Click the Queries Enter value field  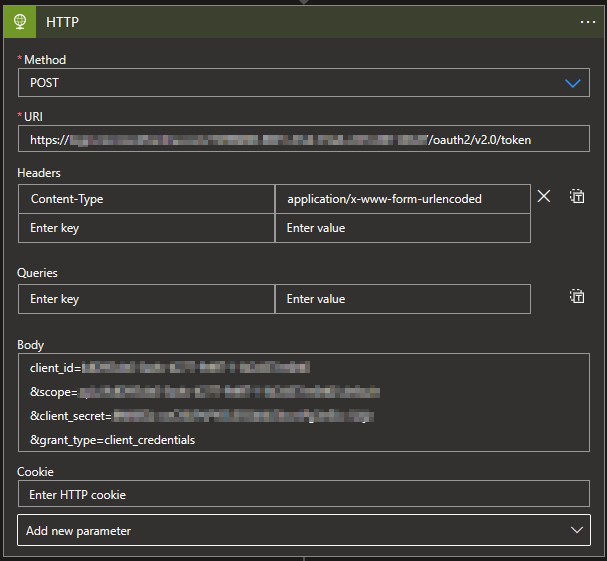(x=403, y=299)
